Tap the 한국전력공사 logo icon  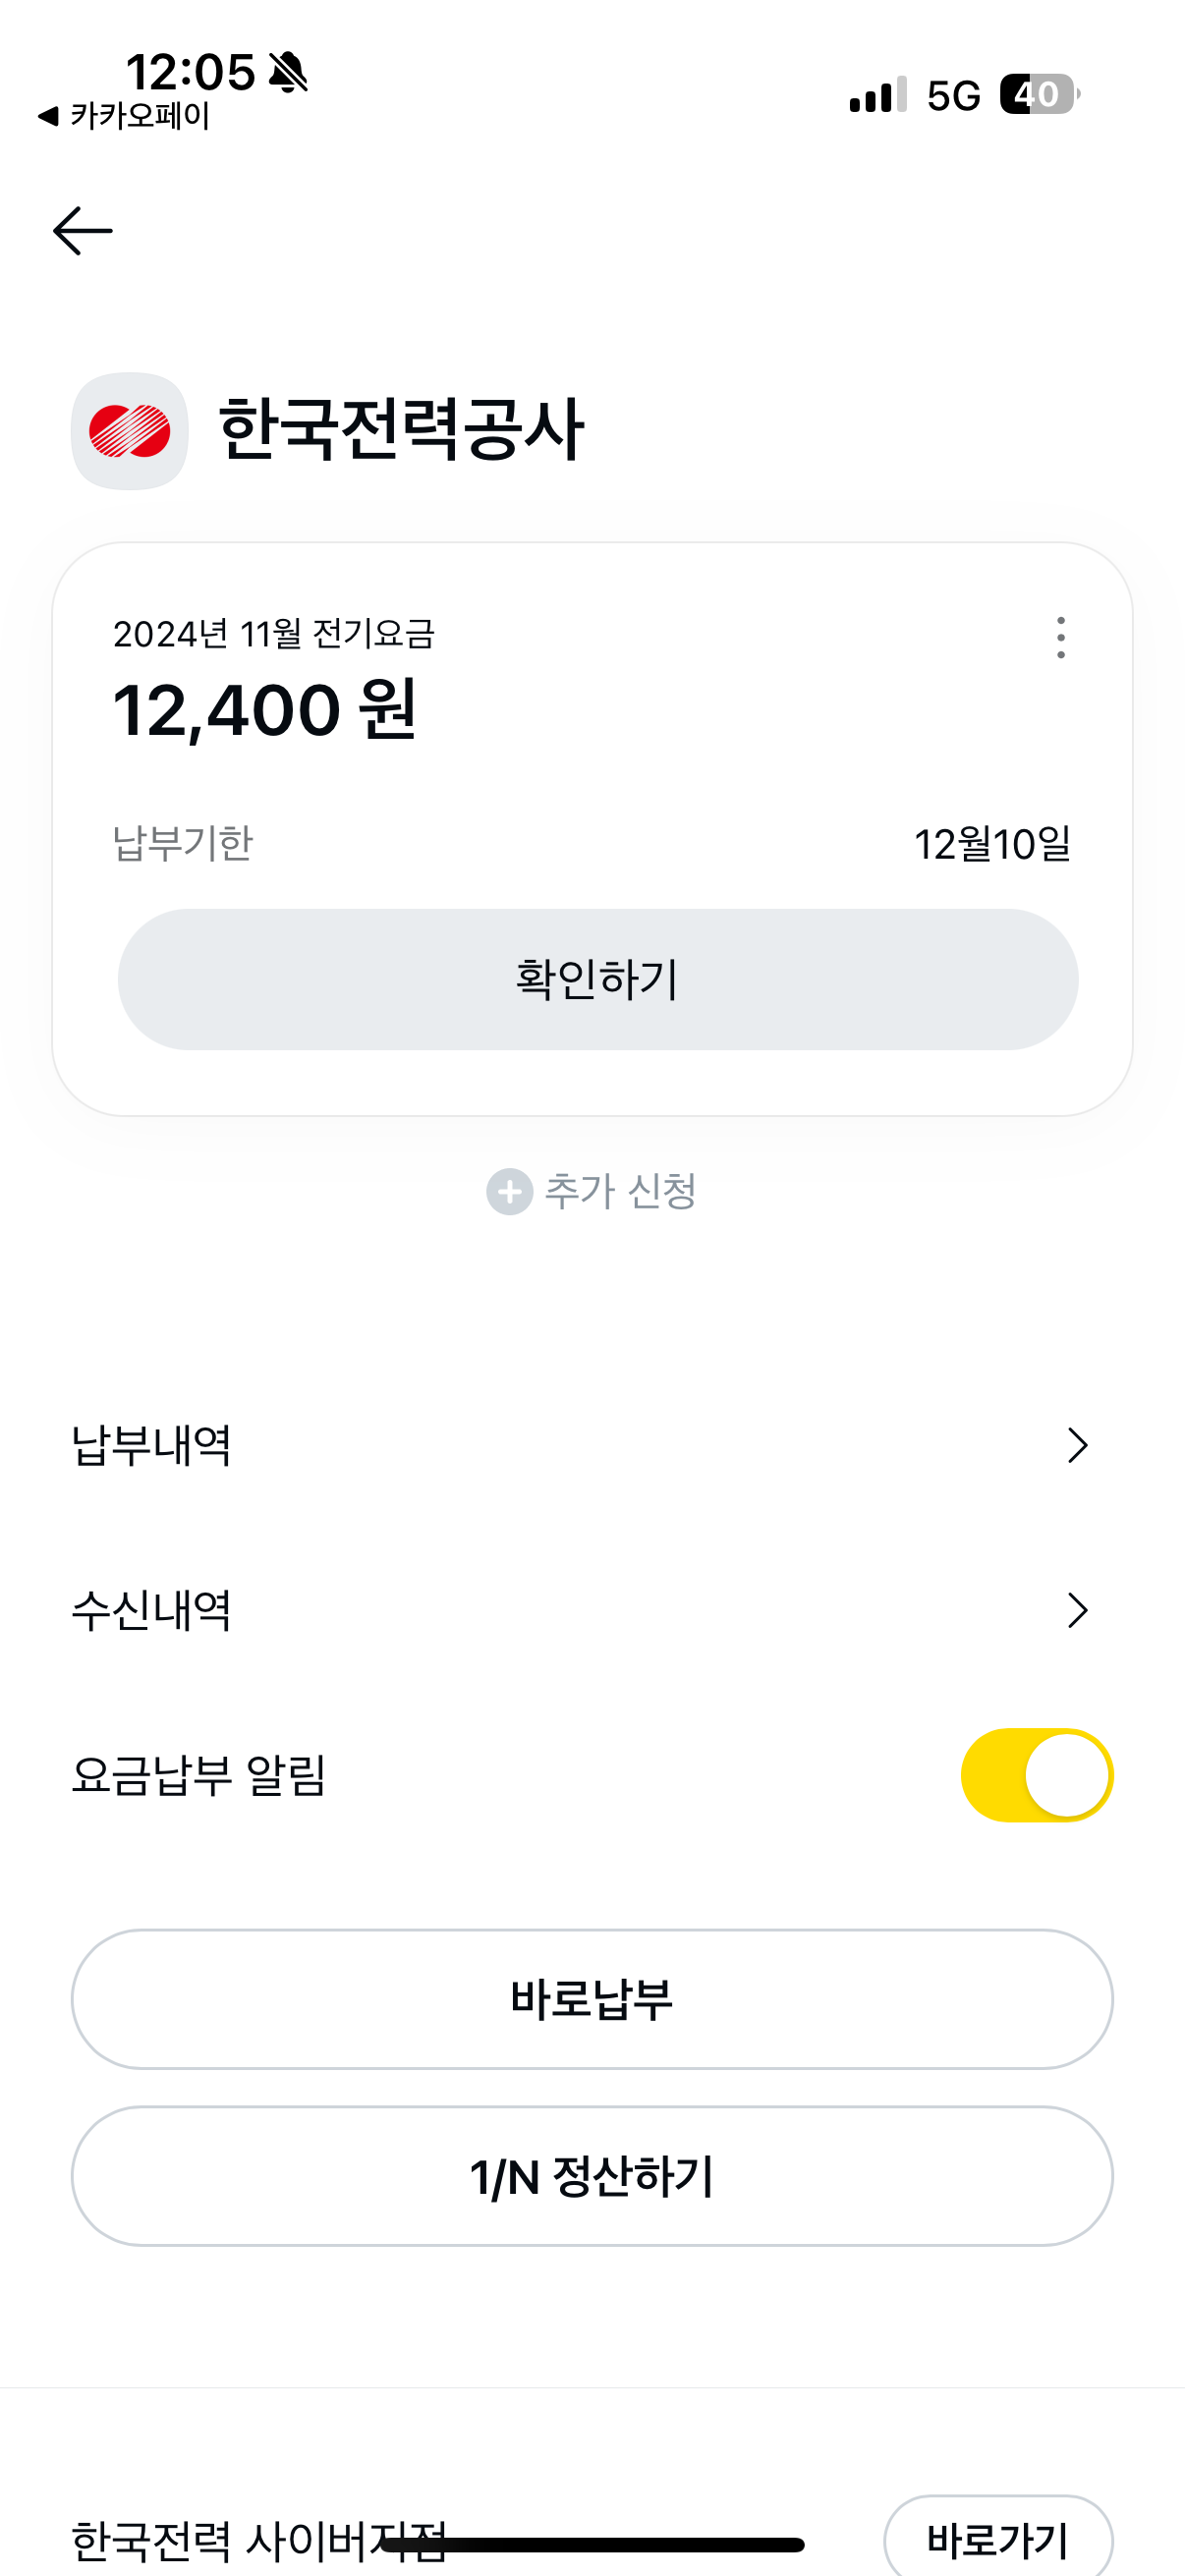[130, 431]
